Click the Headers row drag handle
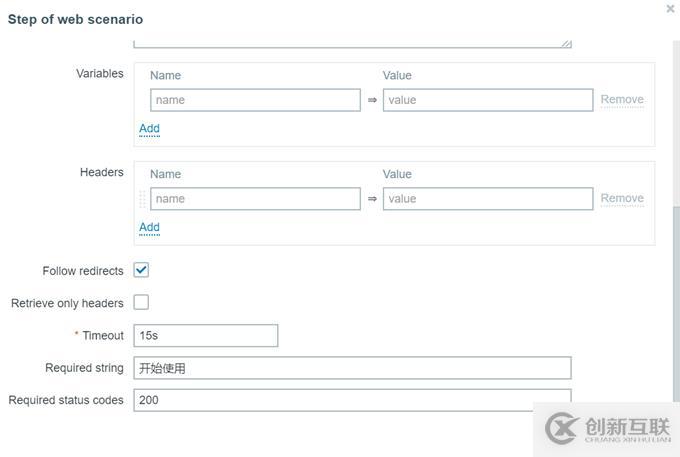The width and height of the screenshot is (680, 457). click(x=142, y=199)
